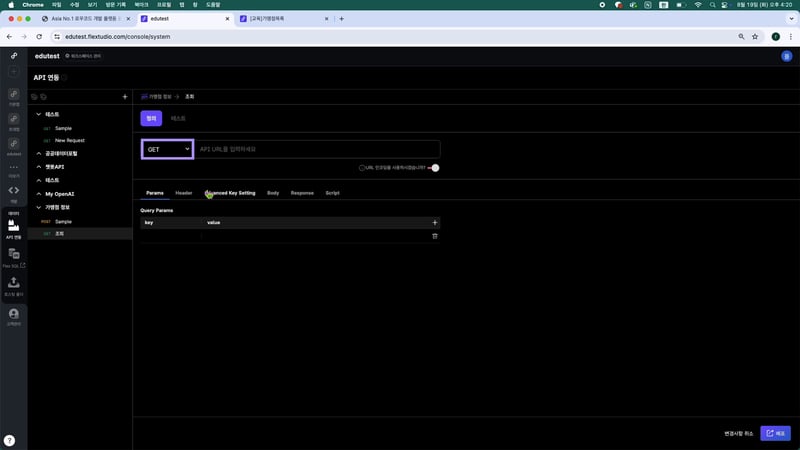Screen dimensions: 800x450
Task: Open the blue user avatar at top right
Action: tap(786, 57)
